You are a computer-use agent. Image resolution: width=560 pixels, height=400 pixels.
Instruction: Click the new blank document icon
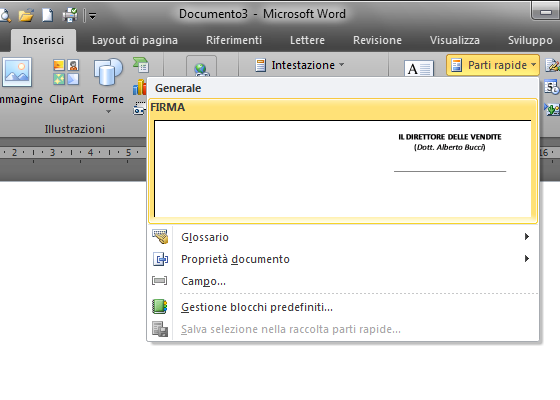pos(48,15)
